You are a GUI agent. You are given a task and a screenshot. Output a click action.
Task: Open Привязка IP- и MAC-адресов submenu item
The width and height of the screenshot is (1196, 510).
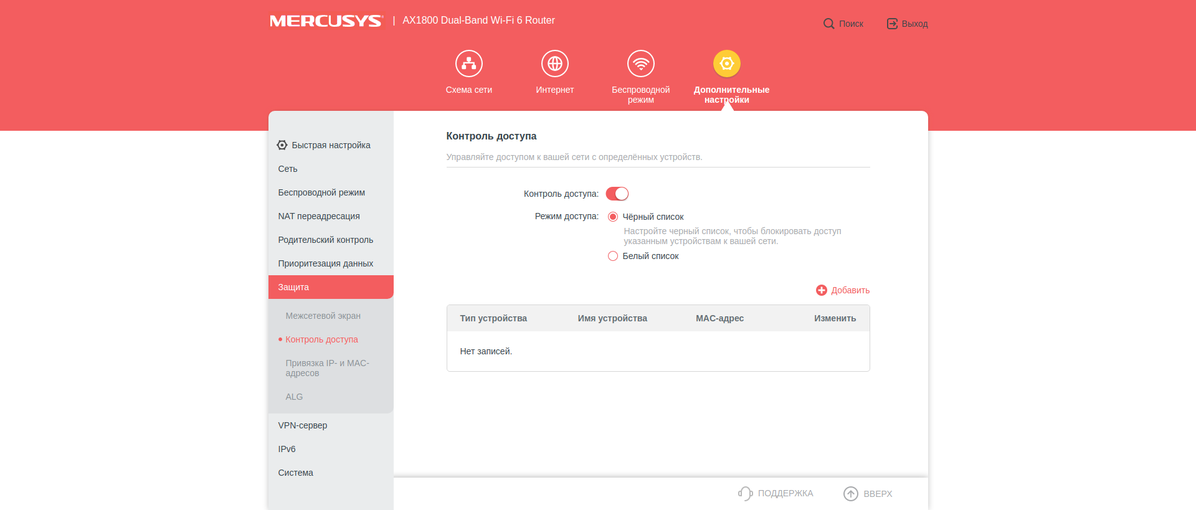point(327,368)
